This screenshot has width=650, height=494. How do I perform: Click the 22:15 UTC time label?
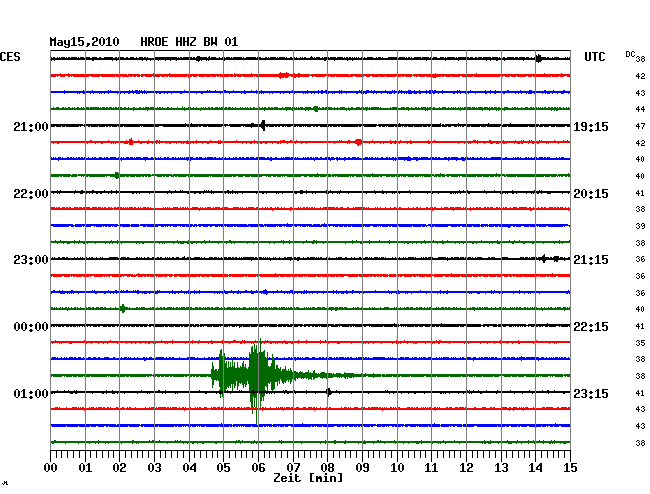(591, 327)
